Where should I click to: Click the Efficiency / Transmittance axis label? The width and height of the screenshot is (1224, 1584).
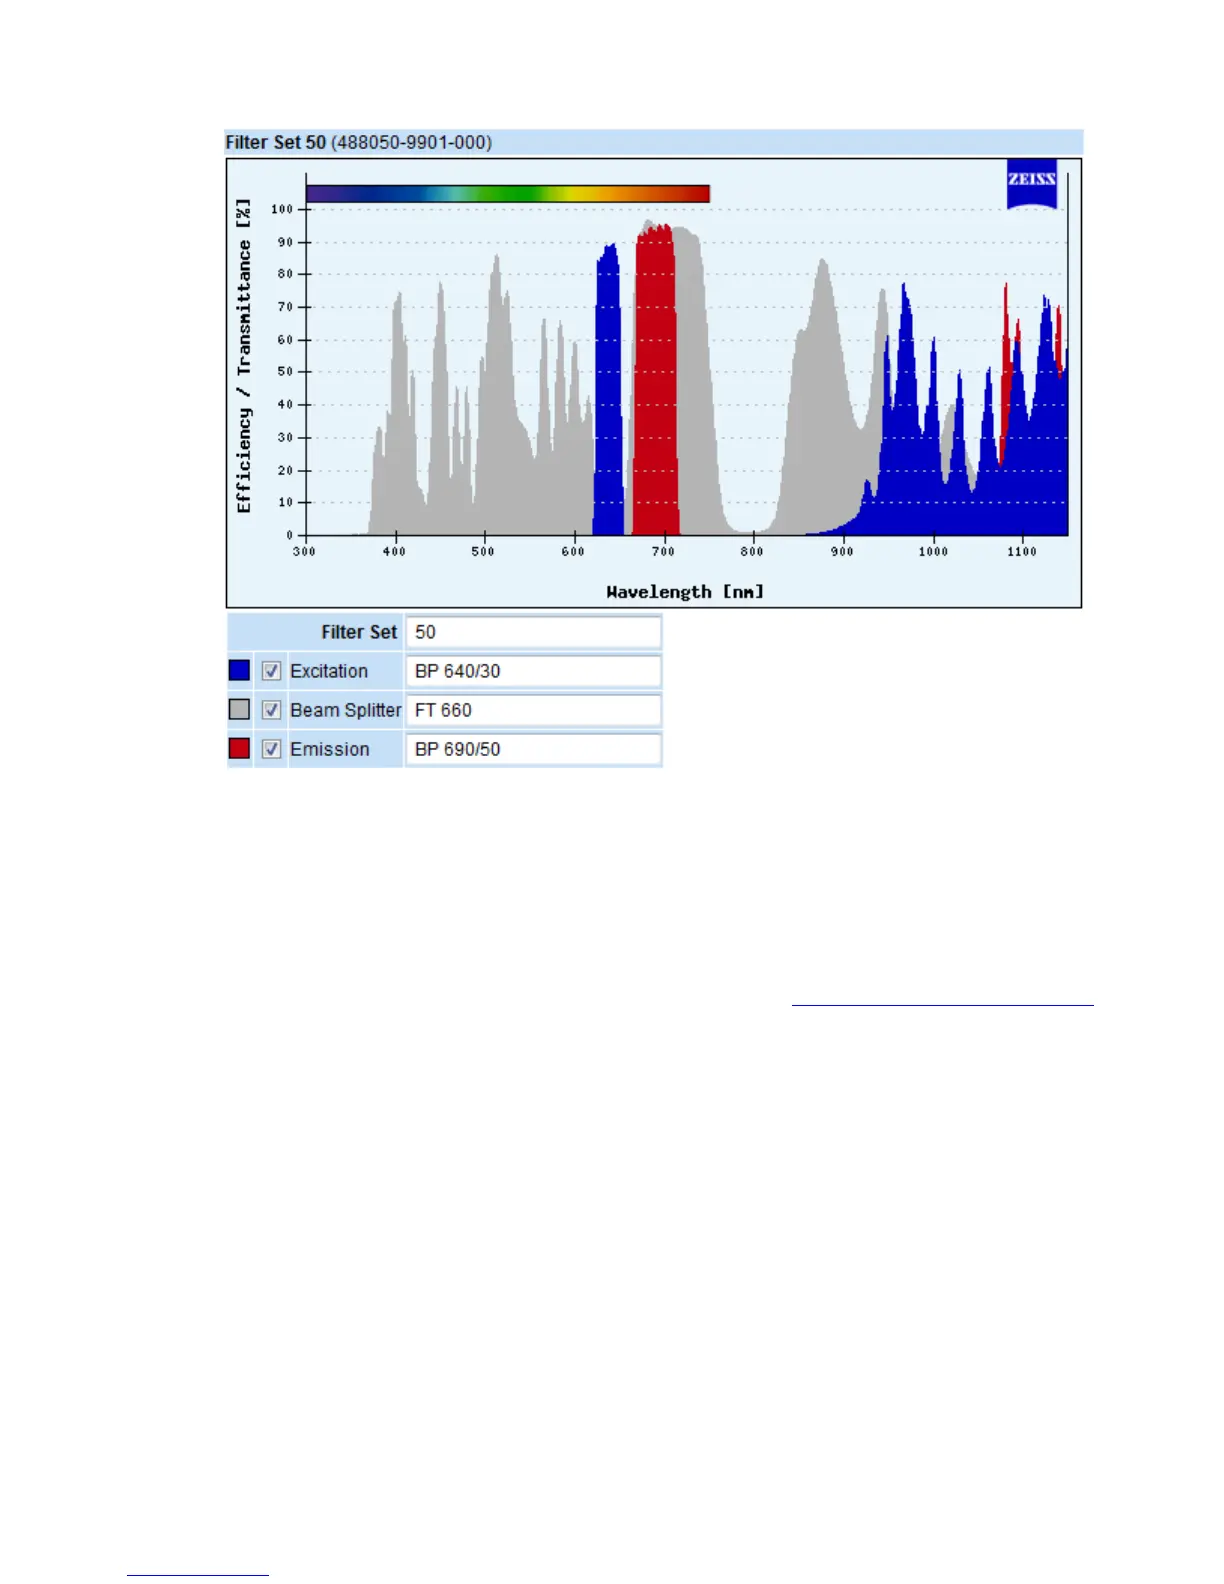(x=244, y=356)
